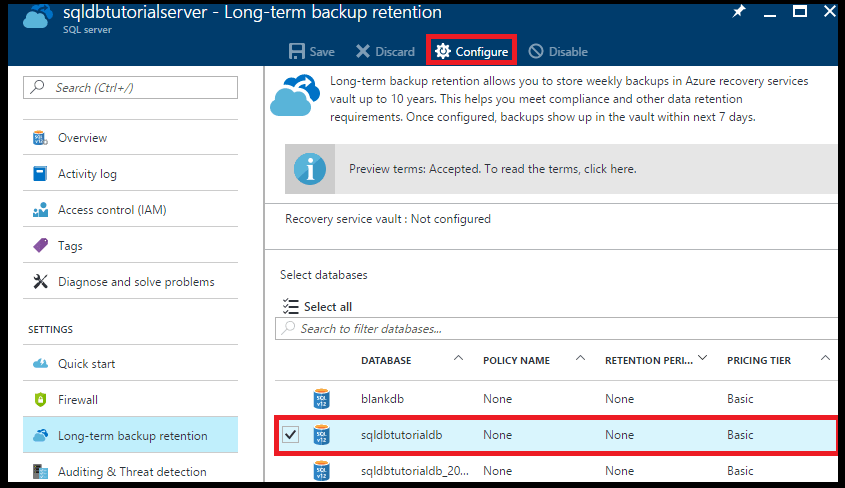
Task: Click the Activity log book icon
Action: pos(40,173)
